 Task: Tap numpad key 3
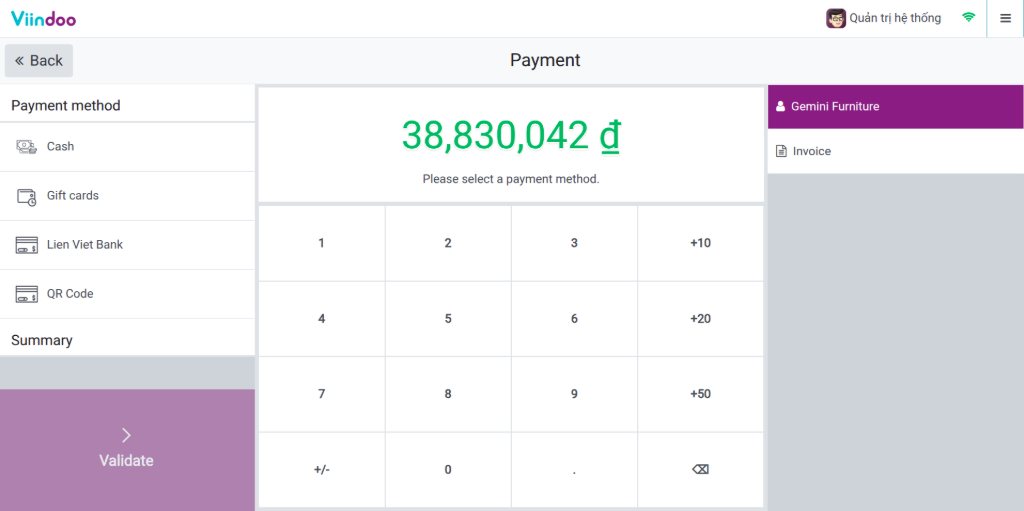tap(574, 243)
